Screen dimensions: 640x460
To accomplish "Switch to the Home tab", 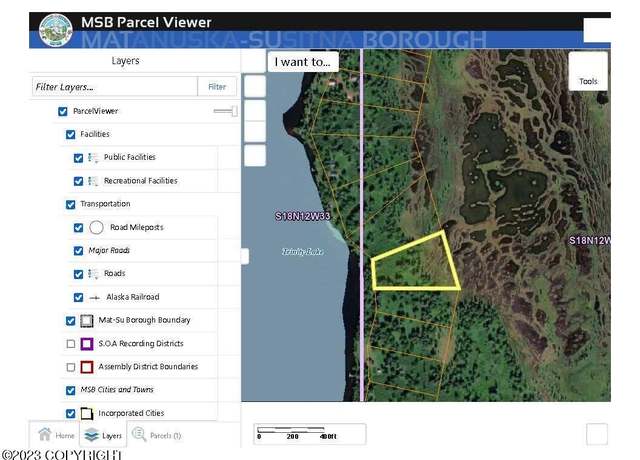I will [55, 435].
